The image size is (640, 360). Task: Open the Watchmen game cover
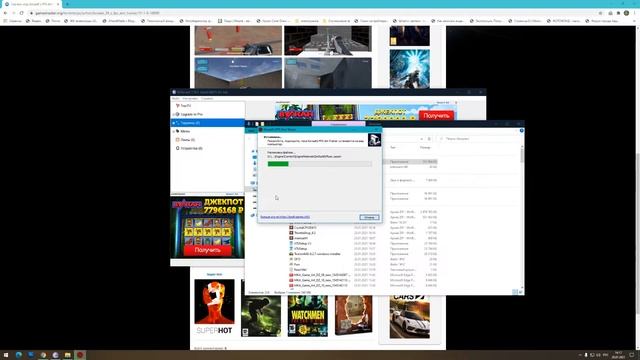pyautogui.click(x=308, y=316)
